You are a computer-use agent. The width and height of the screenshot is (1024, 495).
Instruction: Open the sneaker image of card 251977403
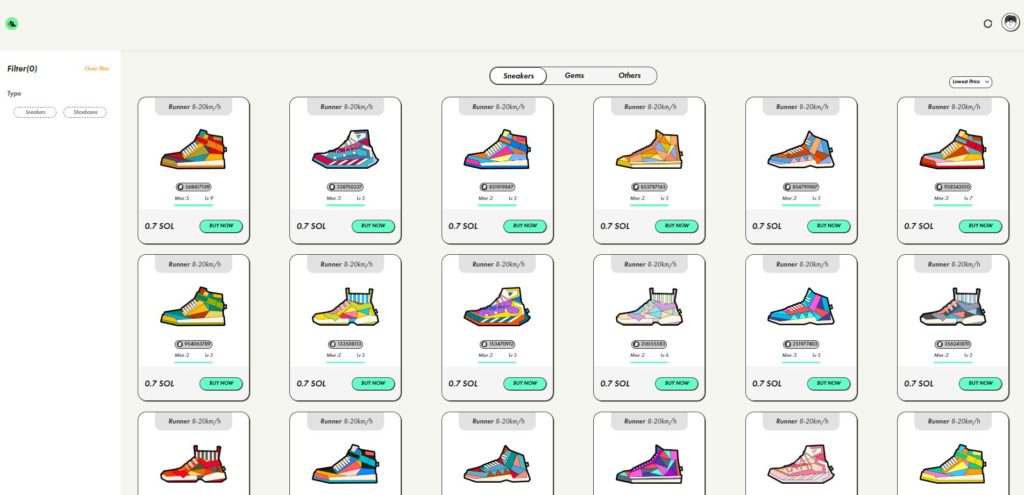click(x=801, y=308)
